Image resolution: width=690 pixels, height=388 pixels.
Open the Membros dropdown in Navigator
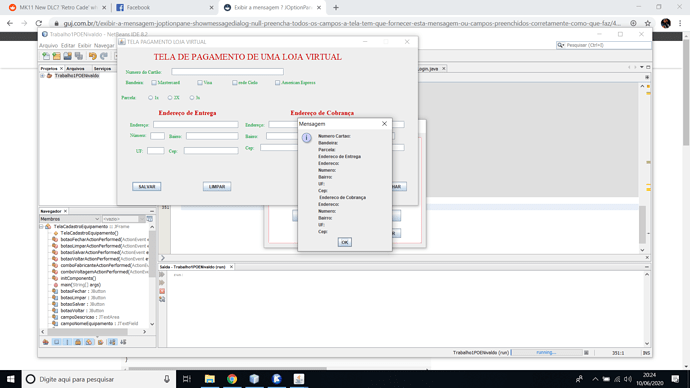tap(70, 219)
